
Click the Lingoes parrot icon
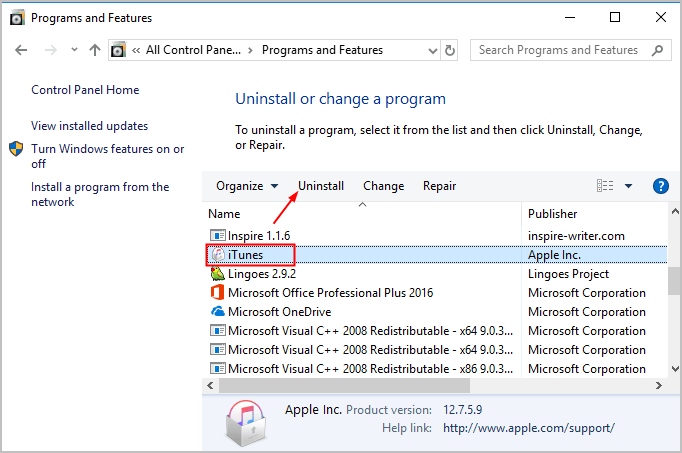[x=217, y=274]
